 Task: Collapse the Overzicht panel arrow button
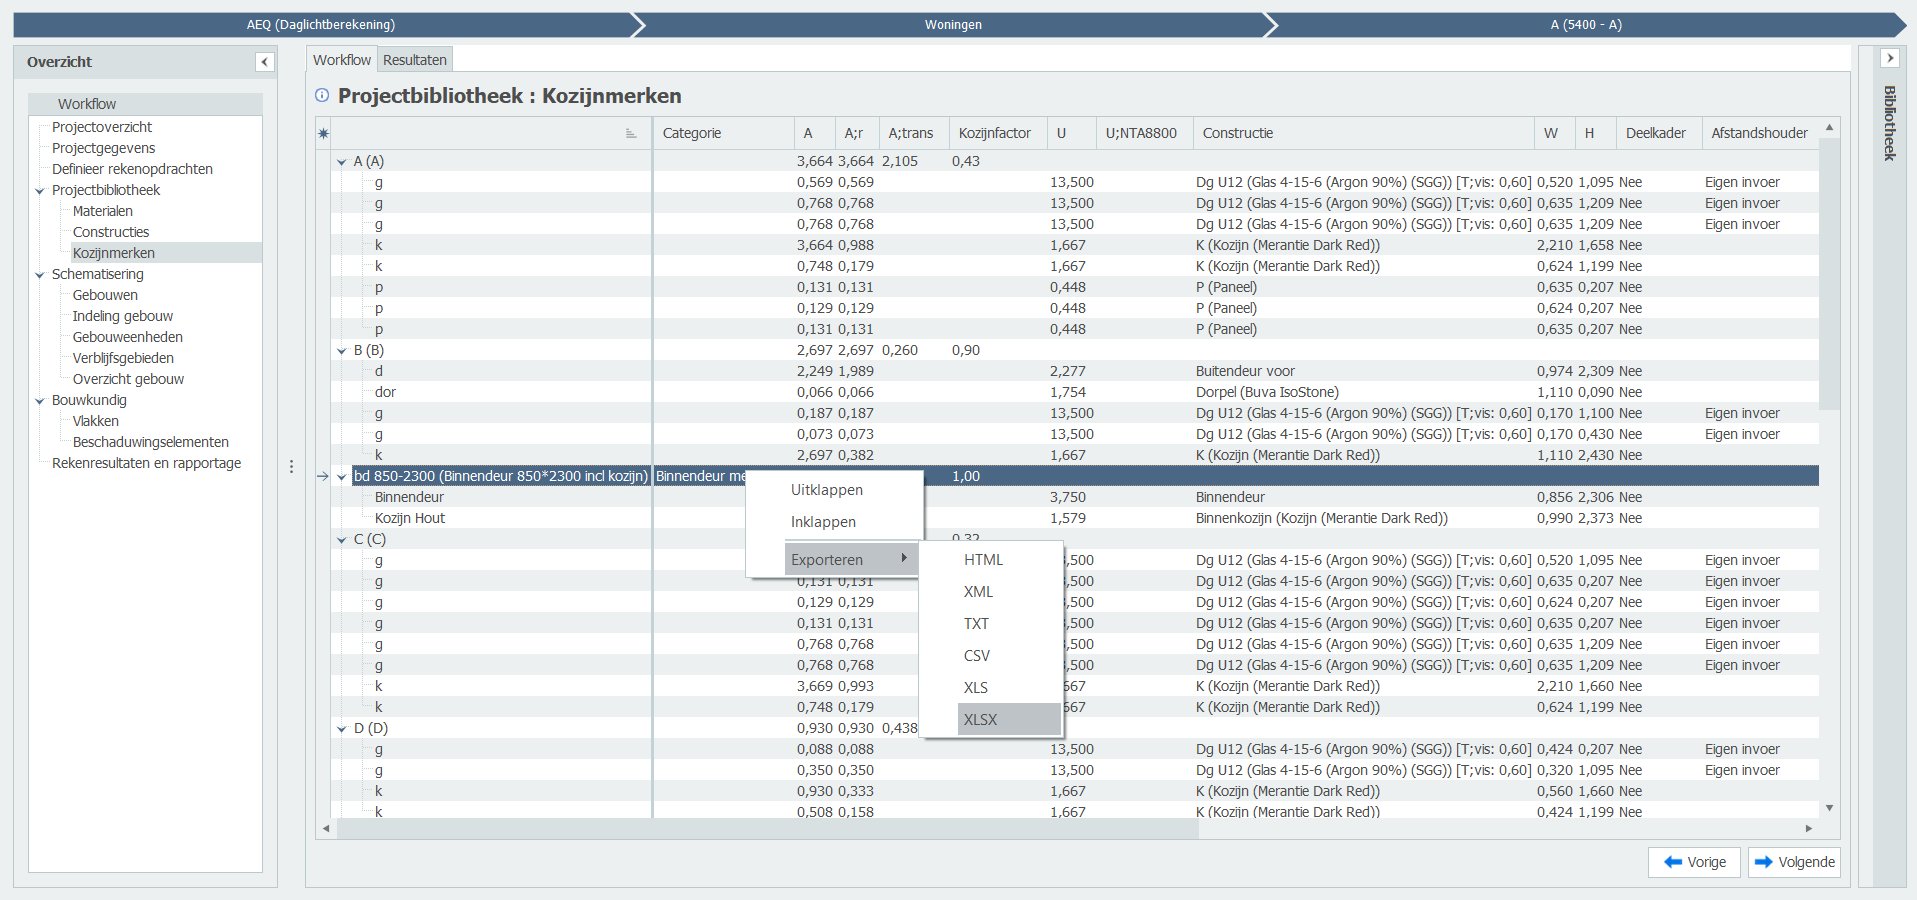[x=264, y=62]
